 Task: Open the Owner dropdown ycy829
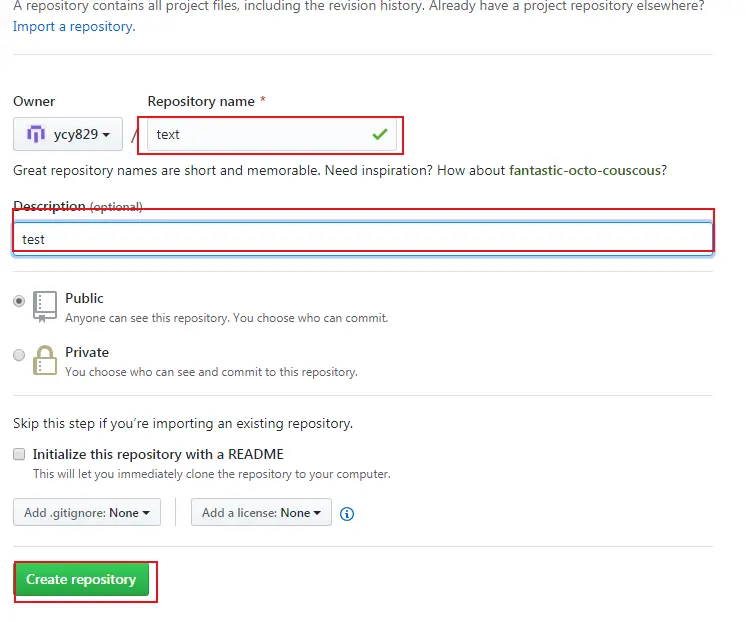tap(68, 134)
